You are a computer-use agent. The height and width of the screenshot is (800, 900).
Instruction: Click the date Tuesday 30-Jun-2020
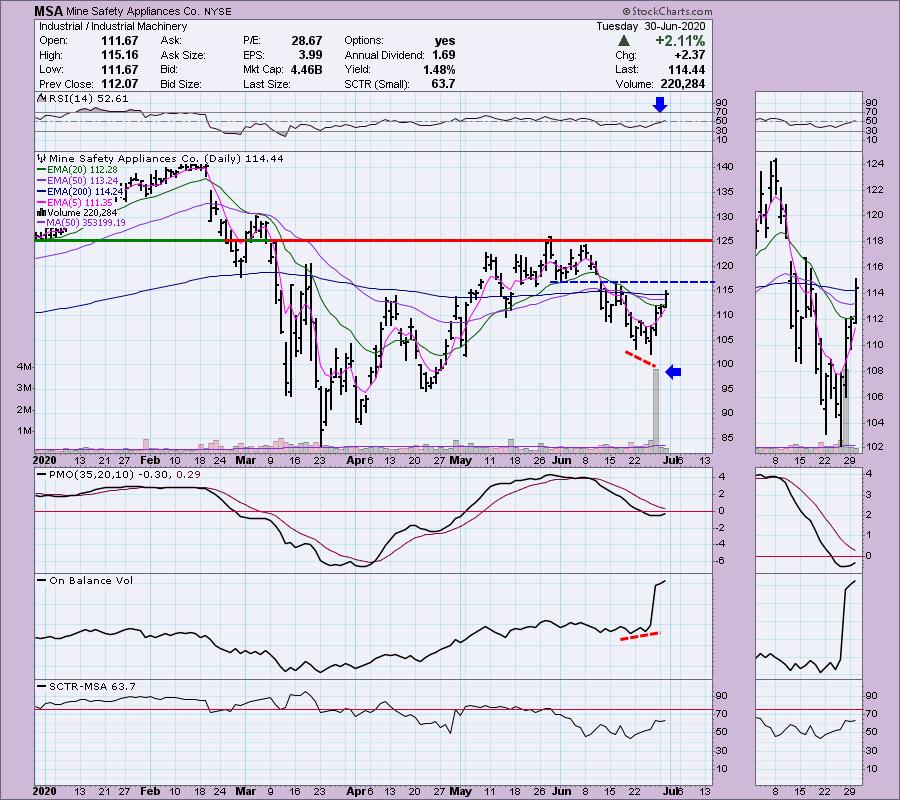click(x=650, y=26)
